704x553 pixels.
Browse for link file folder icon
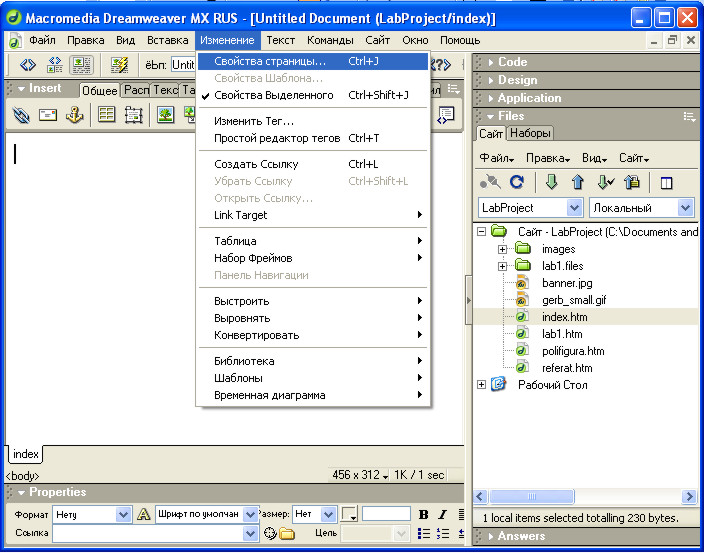coord(286,534)
